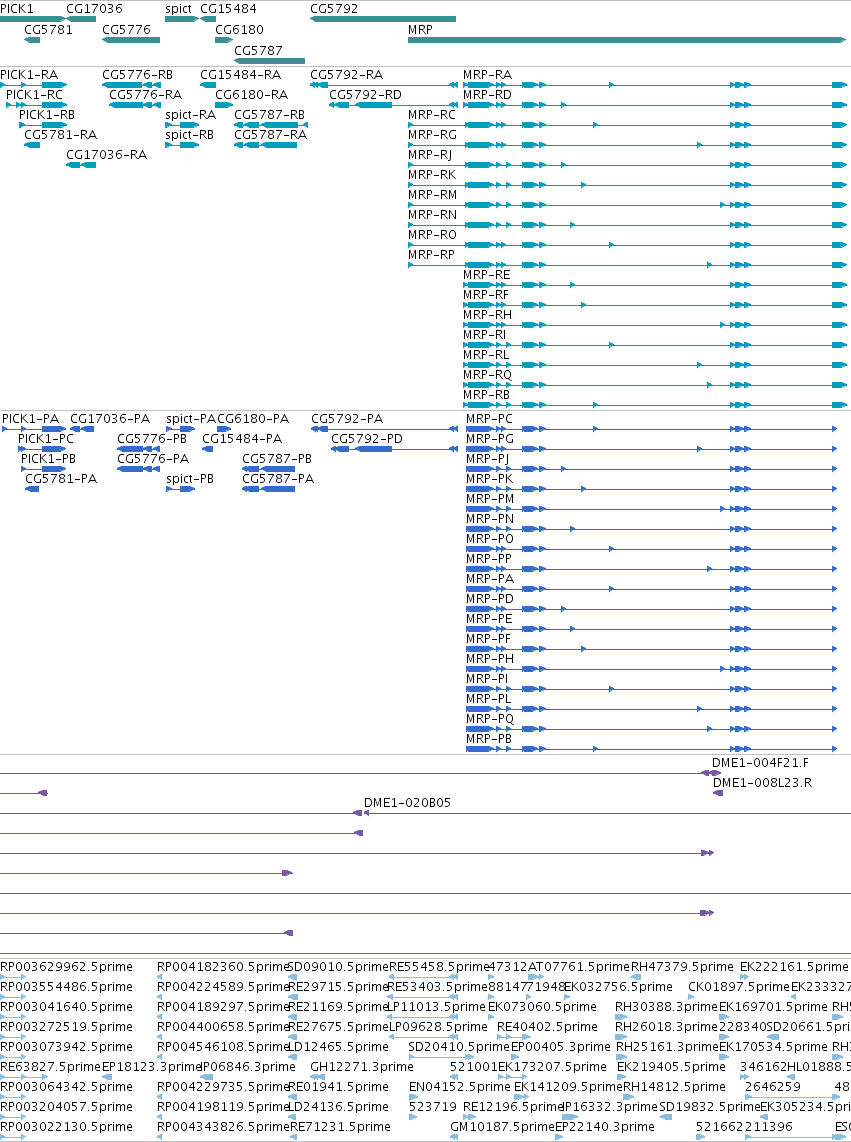The width and height of the screenshot is (851, 1142).
Task: Click the CG5781-RA transcript label
Action: (60, 135)
